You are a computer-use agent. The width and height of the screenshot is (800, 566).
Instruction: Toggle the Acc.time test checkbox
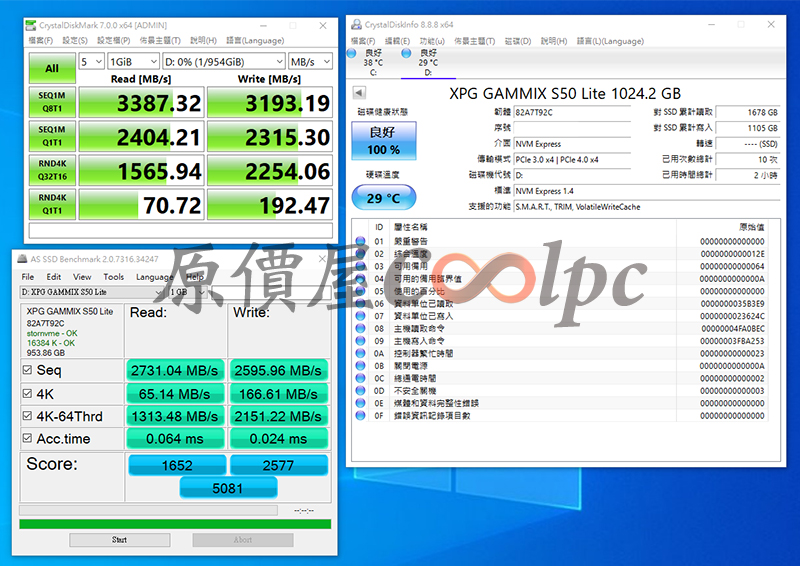point(28,438)
